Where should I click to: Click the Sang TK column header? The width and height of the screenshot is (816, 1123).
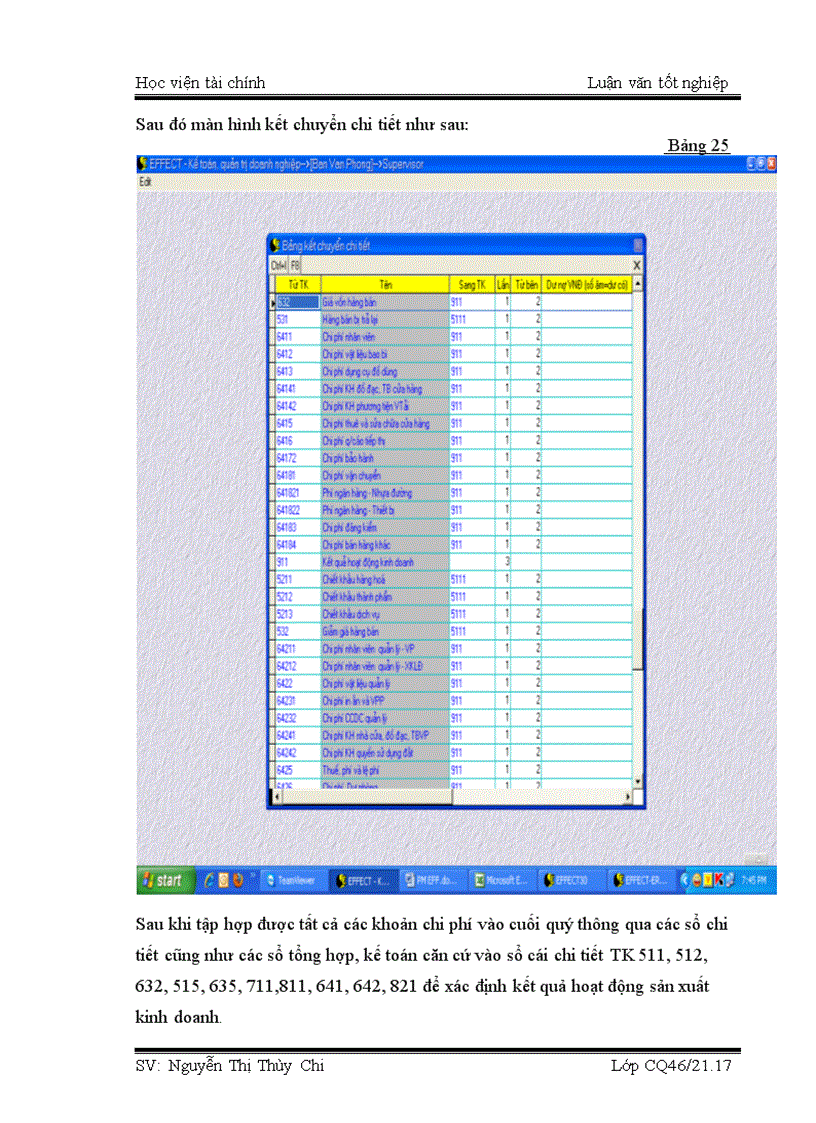pos(470,285)
